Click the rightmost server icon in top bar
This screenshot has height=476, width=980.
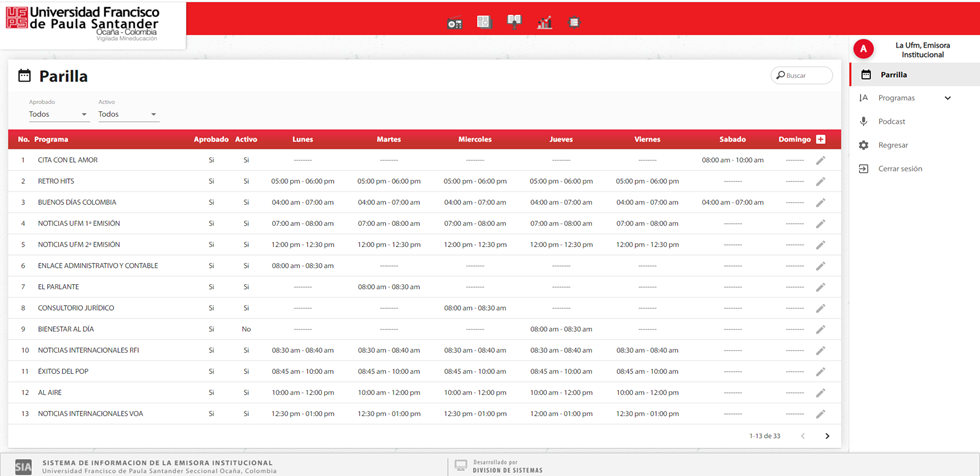tap(574, 22)
